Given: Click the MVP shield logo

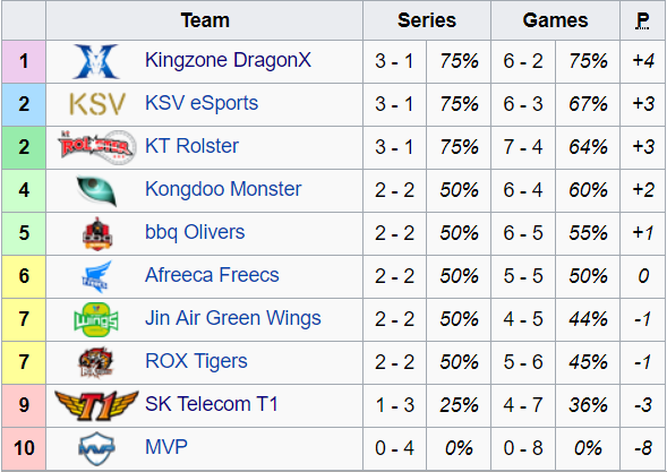Looking at the screenshot, I should (97, 448).
